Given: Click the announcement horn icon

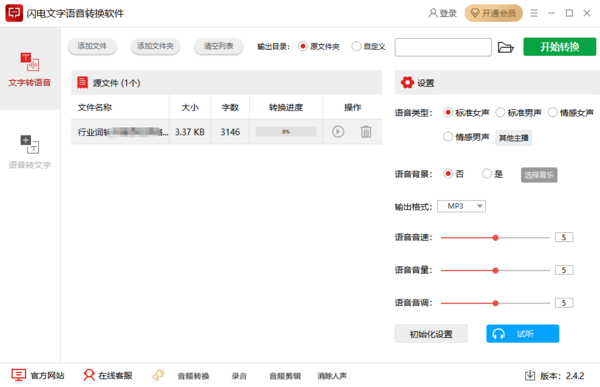Looking at the screenshot, I should point(158,375).
